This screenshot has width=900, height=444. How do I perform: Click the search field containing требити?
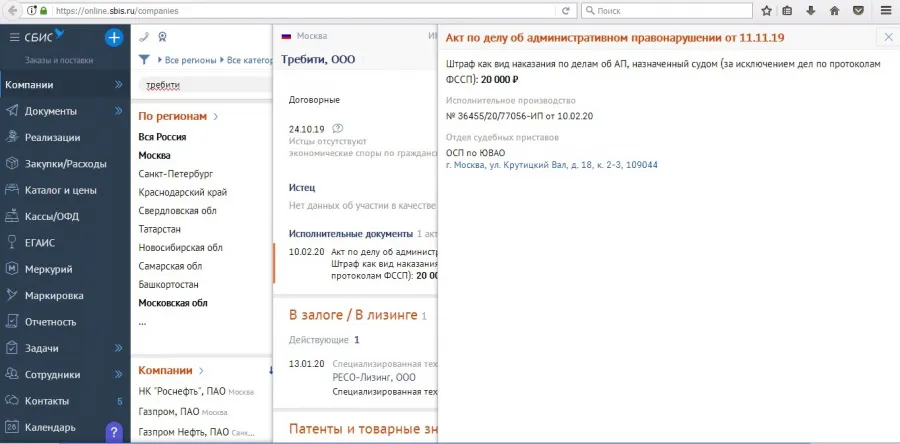pyautogui.click(x=205, y=85)
